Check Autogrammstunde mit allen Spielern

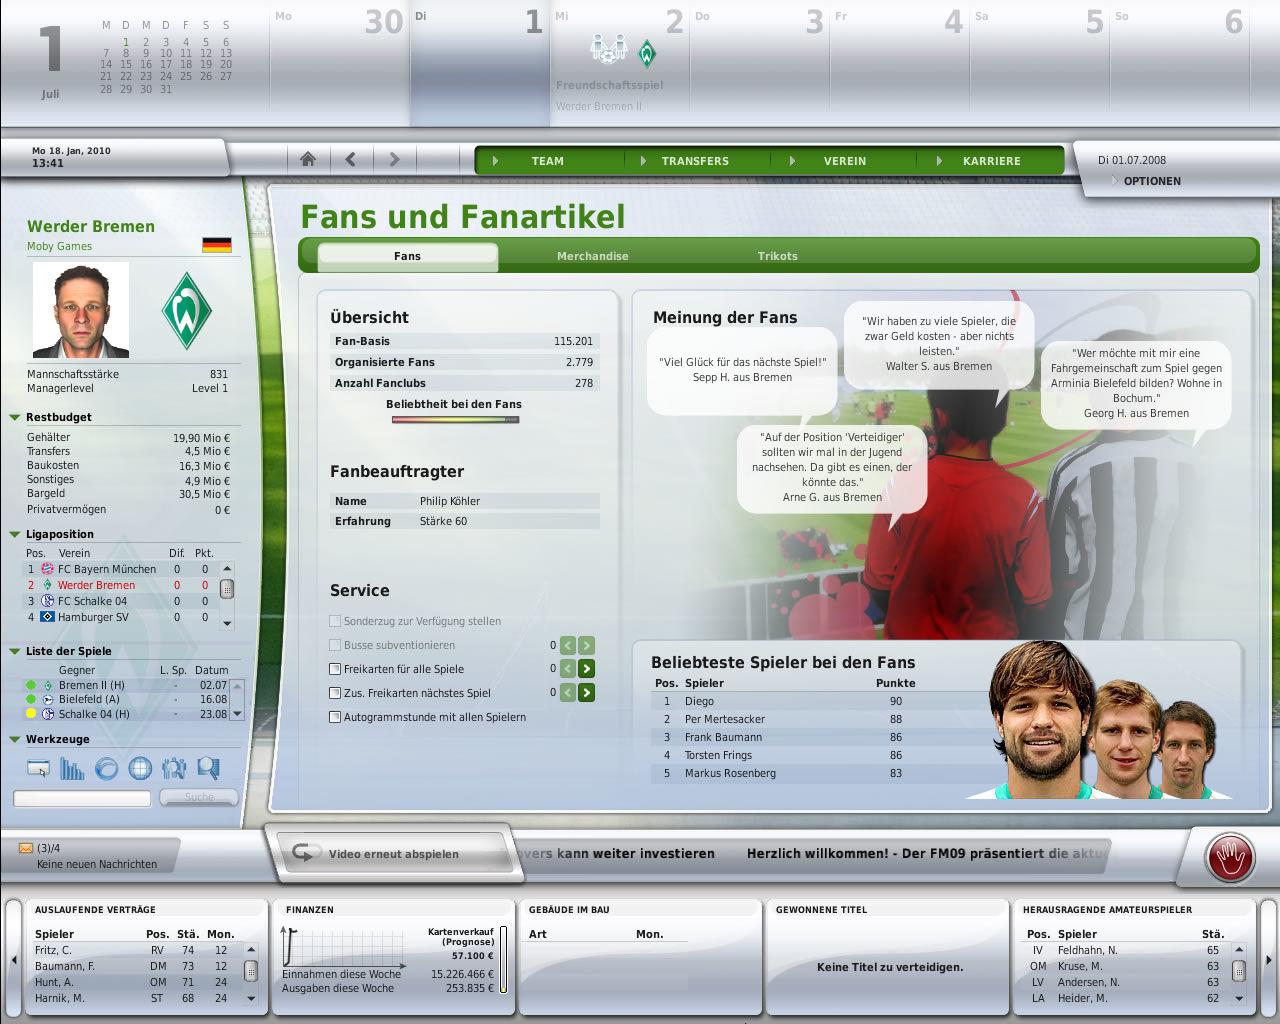tap(335, 717)
